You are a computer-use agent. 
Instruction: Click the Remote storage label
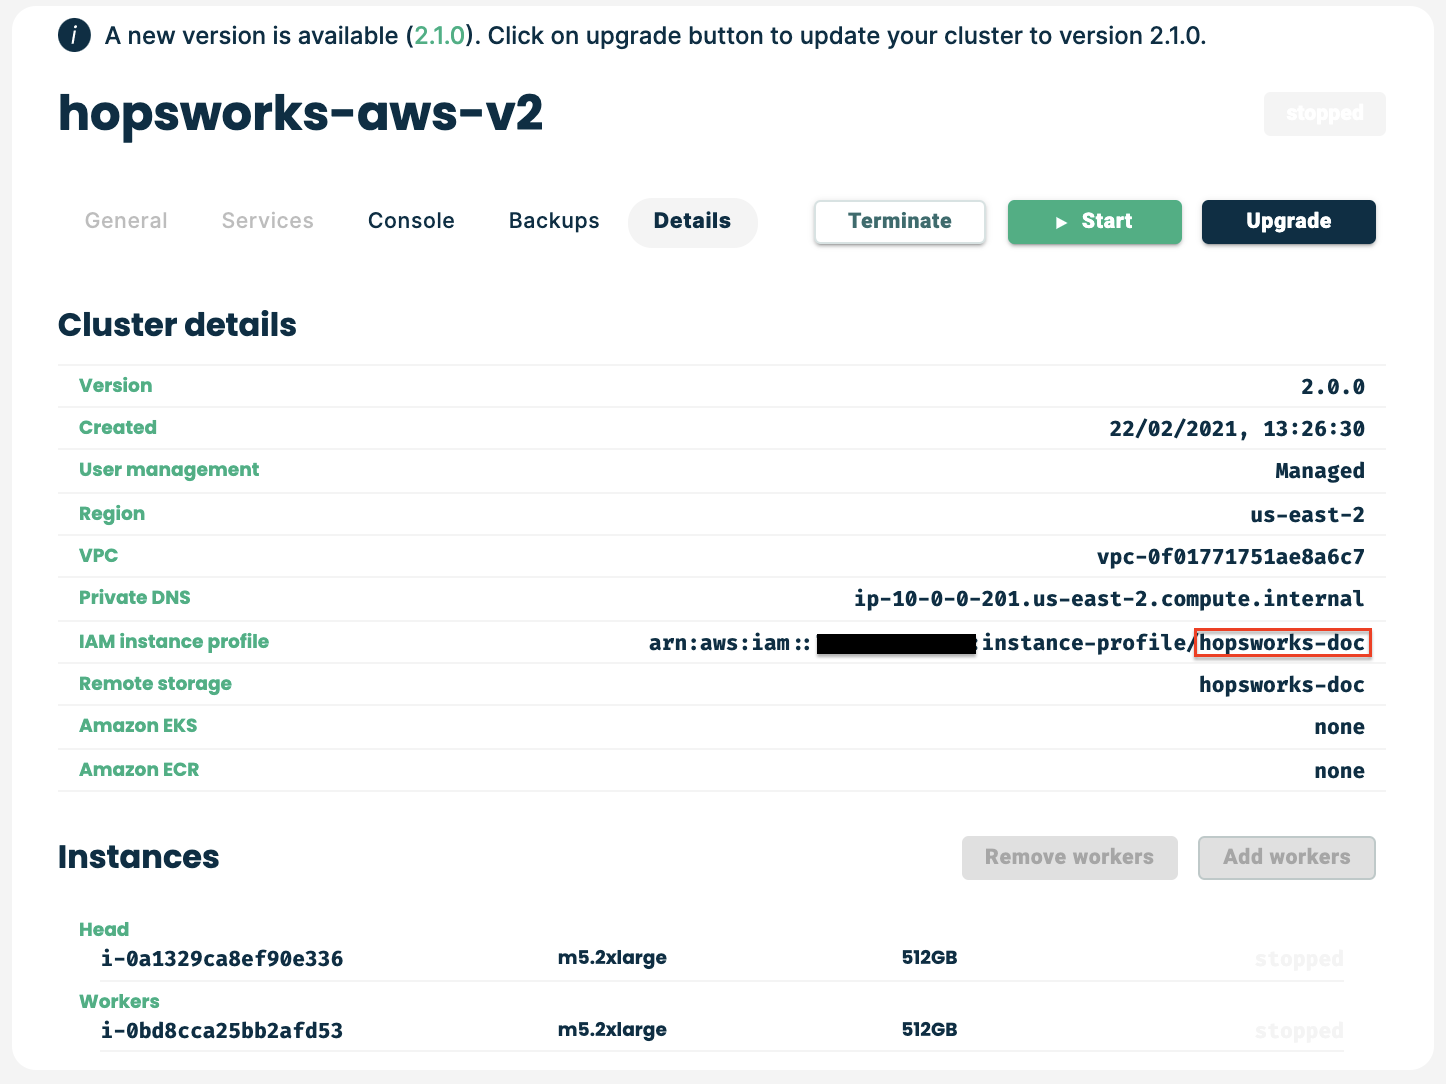tap(156, 684)
